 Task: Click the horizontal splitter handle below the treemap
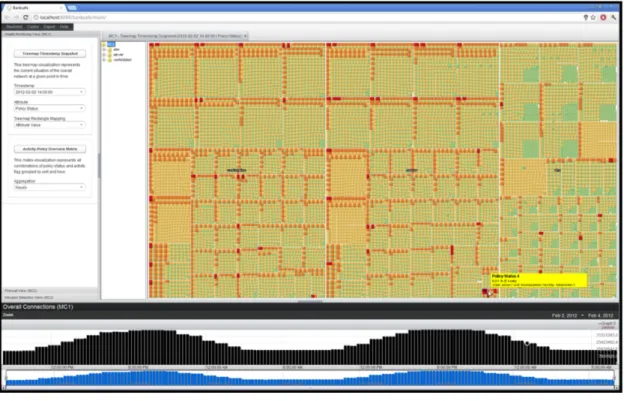point(310,301)
